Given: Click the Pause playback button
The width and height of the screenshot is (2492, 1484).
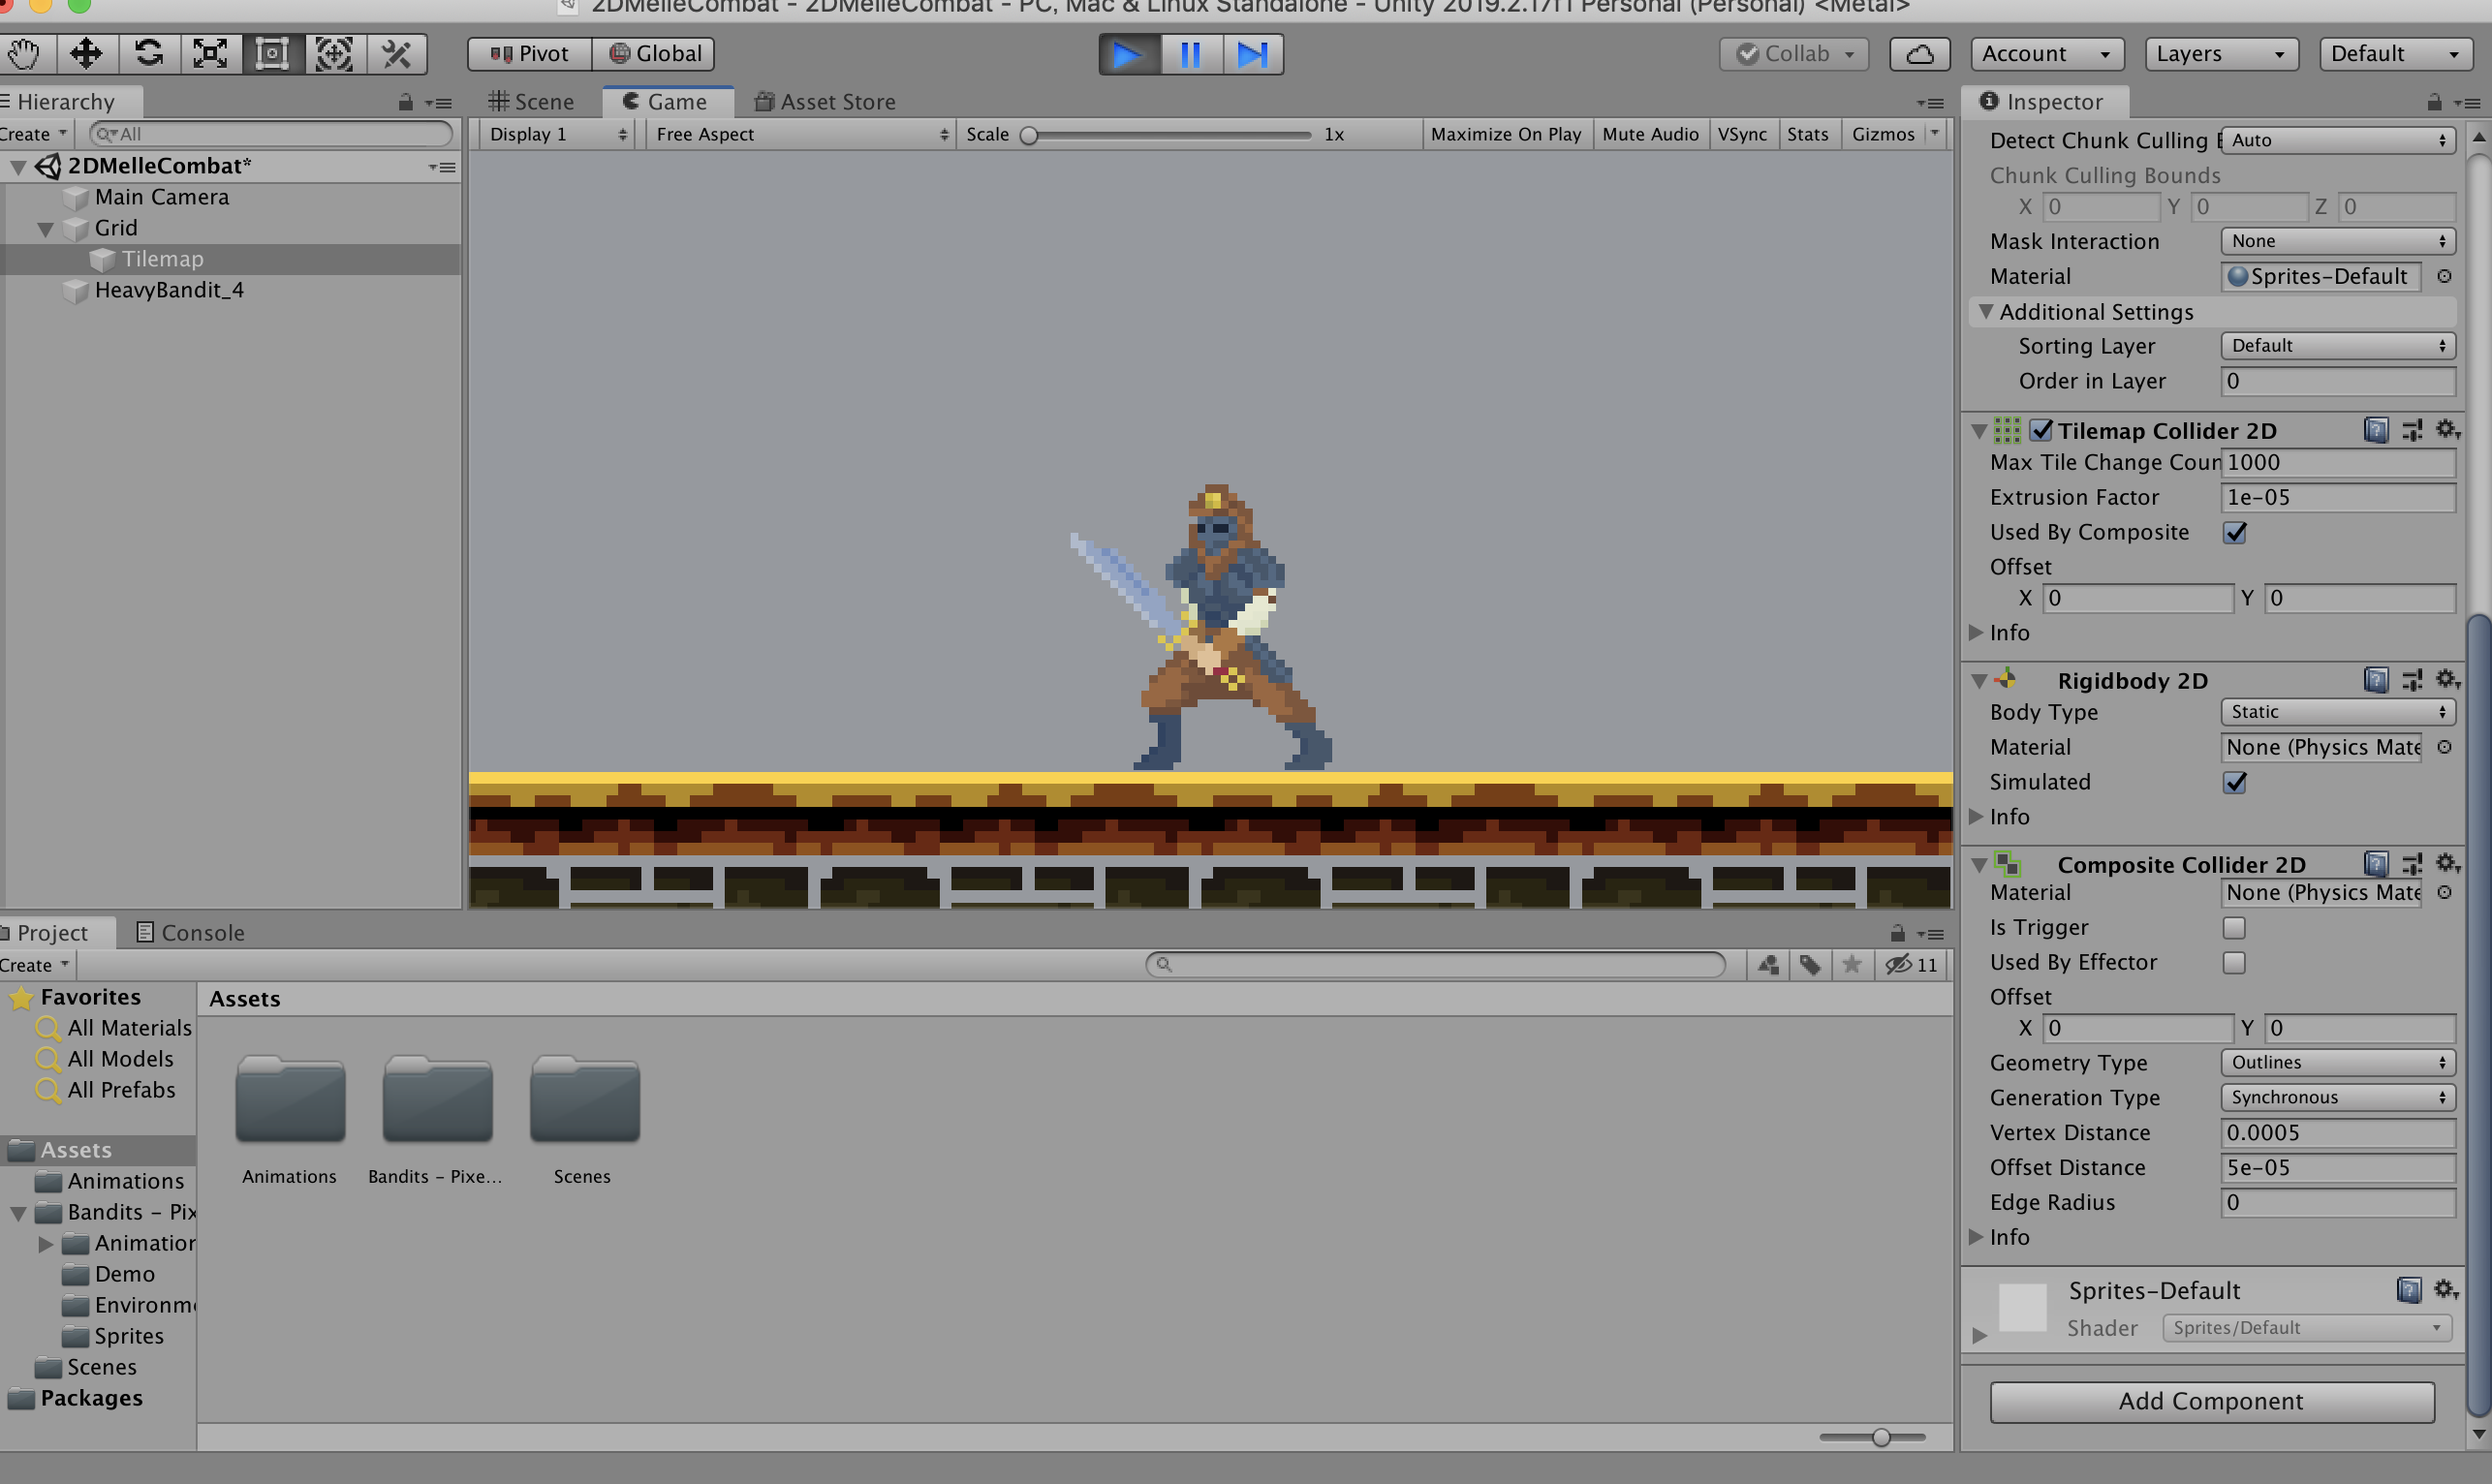Looking at the screenshot, I should click(1190, 54).
